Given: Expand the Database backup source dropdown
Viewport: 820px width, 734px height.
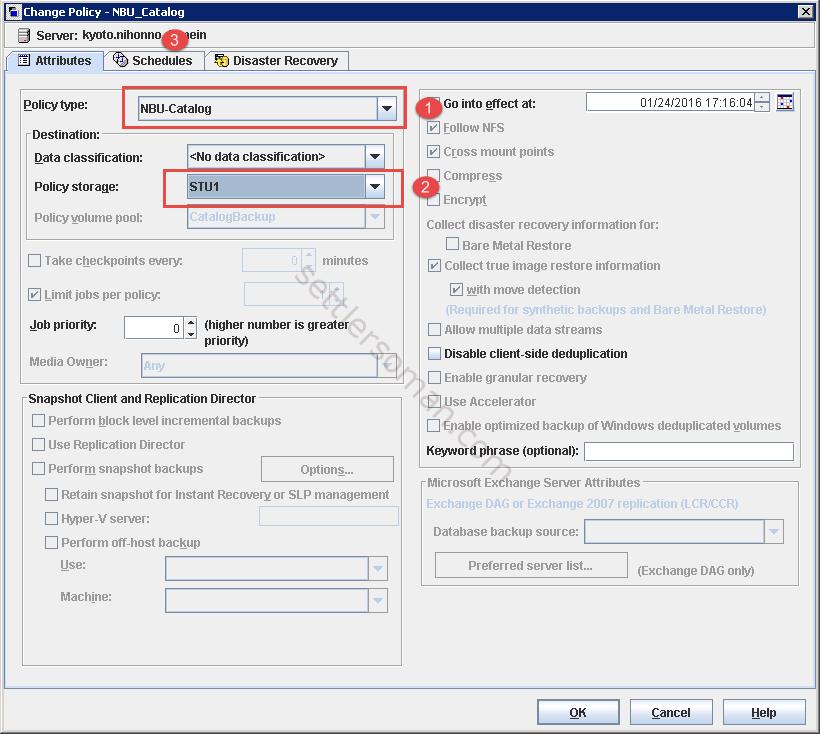Looking at the screenshot, I should coord(775,531).
